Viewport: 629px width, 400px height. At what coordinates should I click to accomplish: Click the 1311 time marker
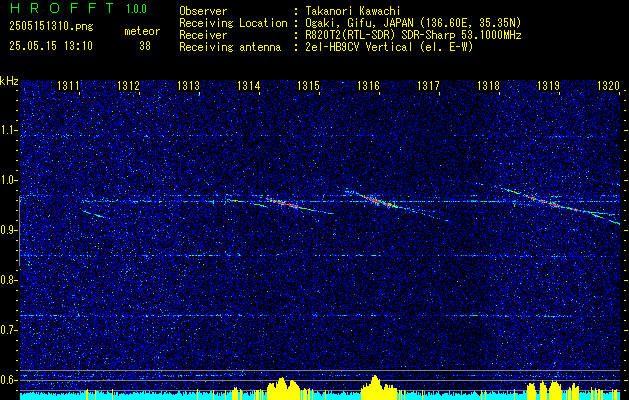(68, 85)
